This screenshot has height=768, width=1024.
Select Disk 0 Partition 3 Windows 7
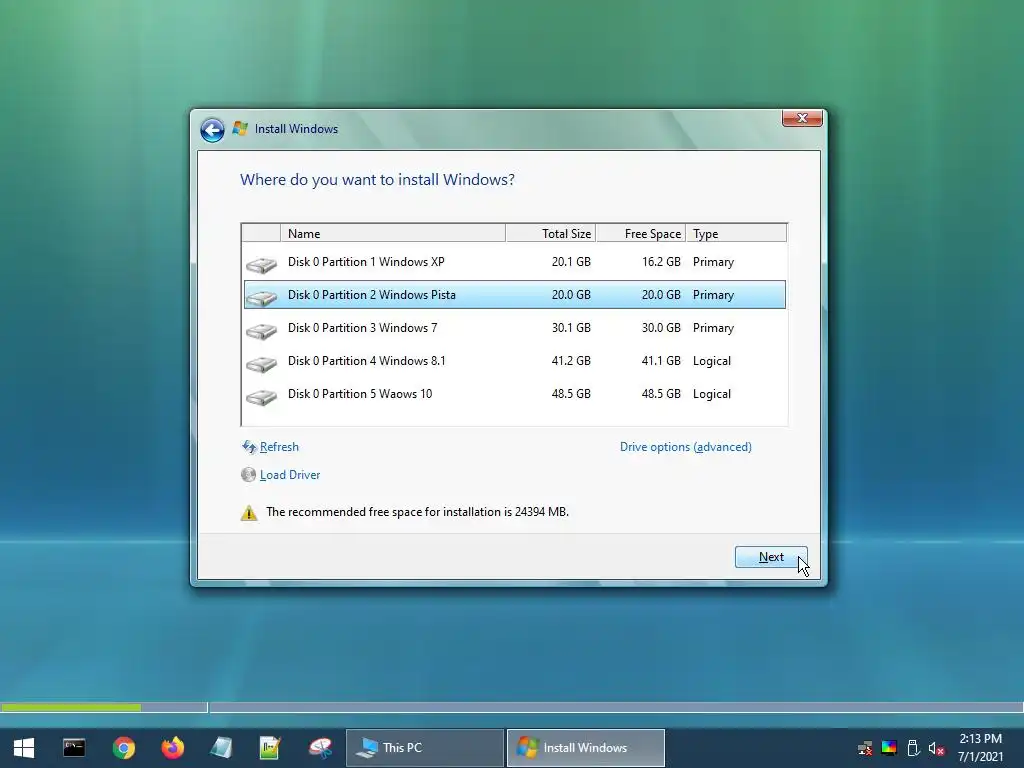click(x=515, y=328)
